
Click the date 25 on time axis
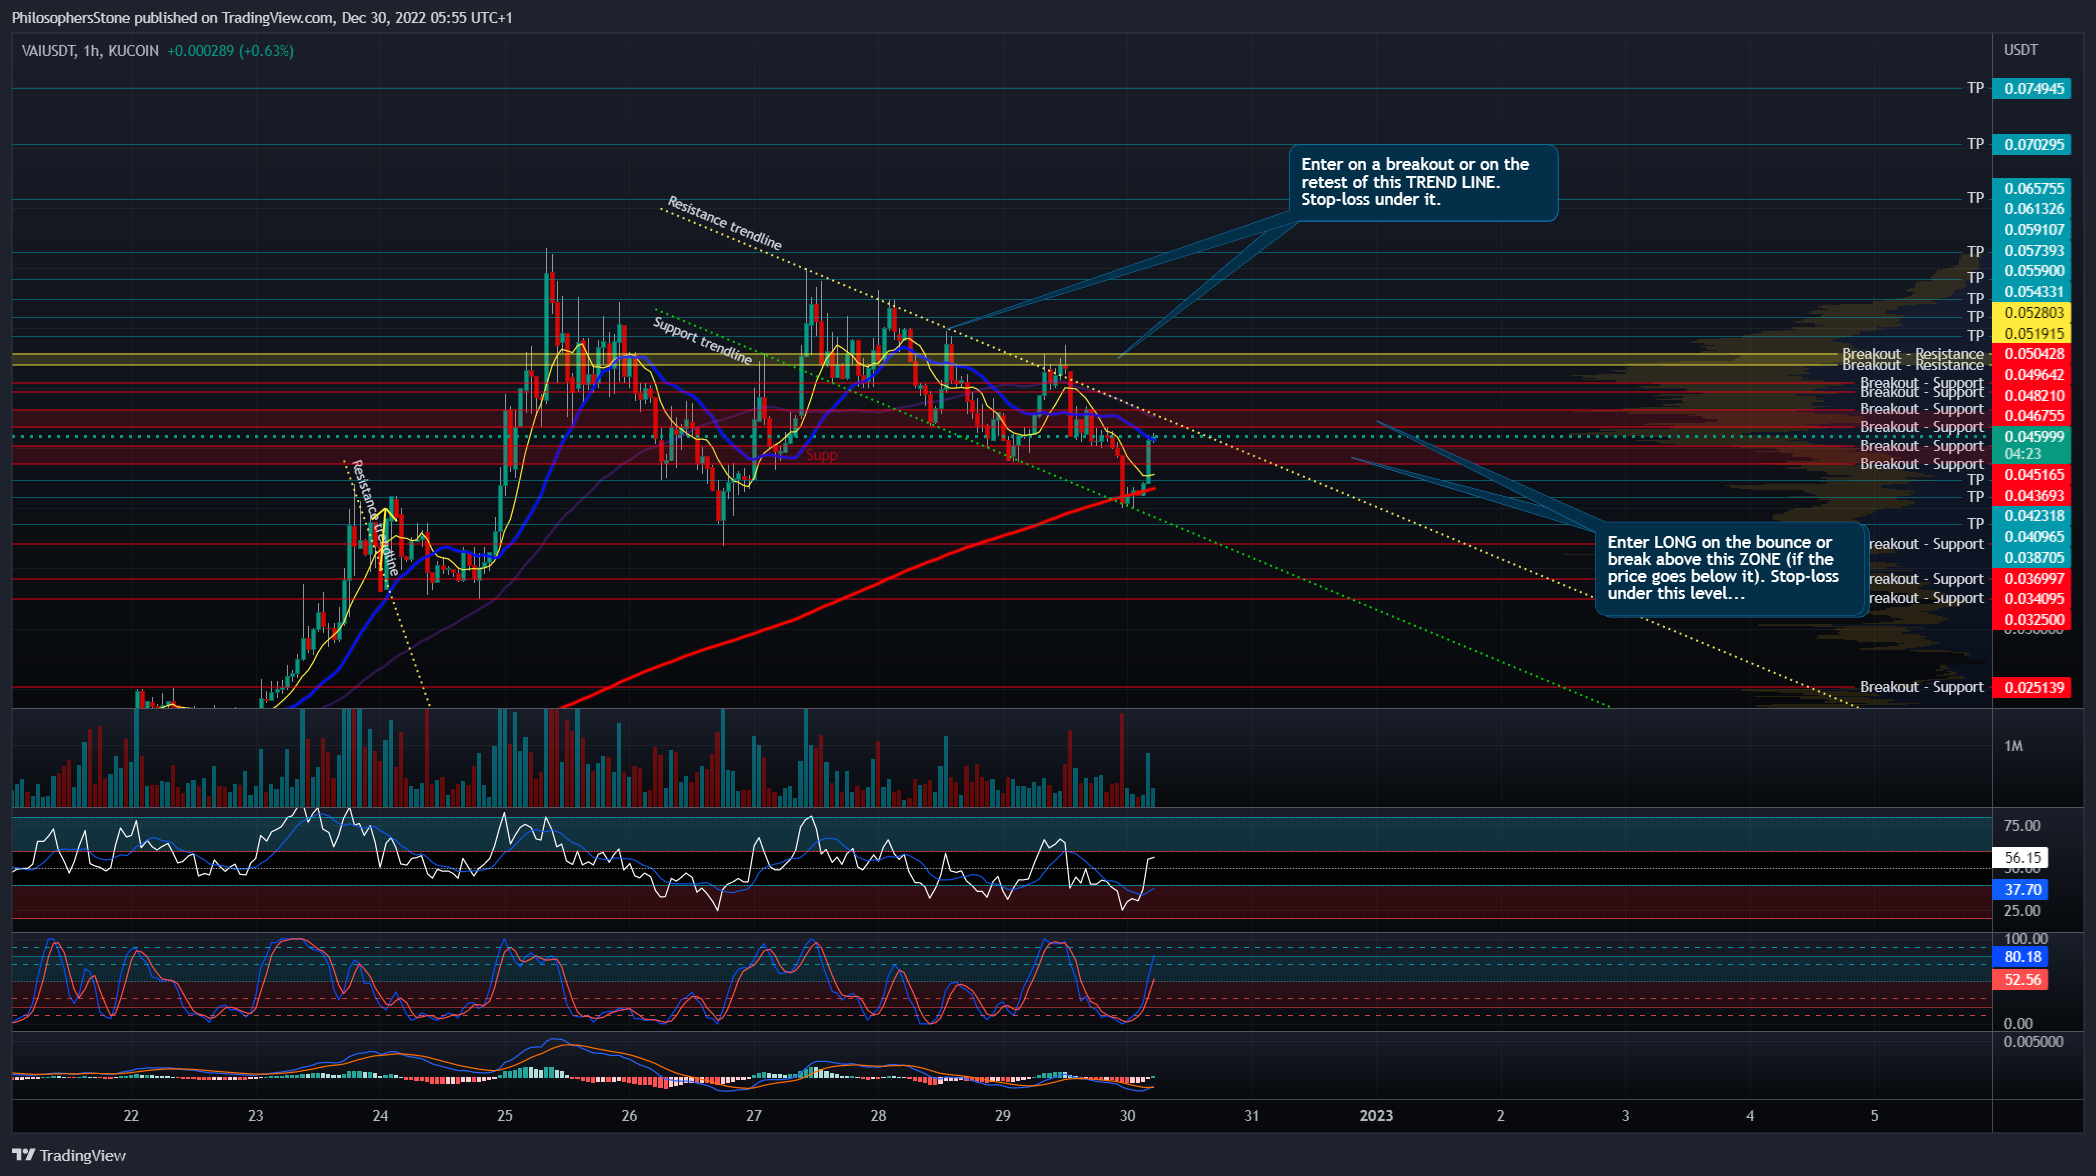coord(505,1116)
